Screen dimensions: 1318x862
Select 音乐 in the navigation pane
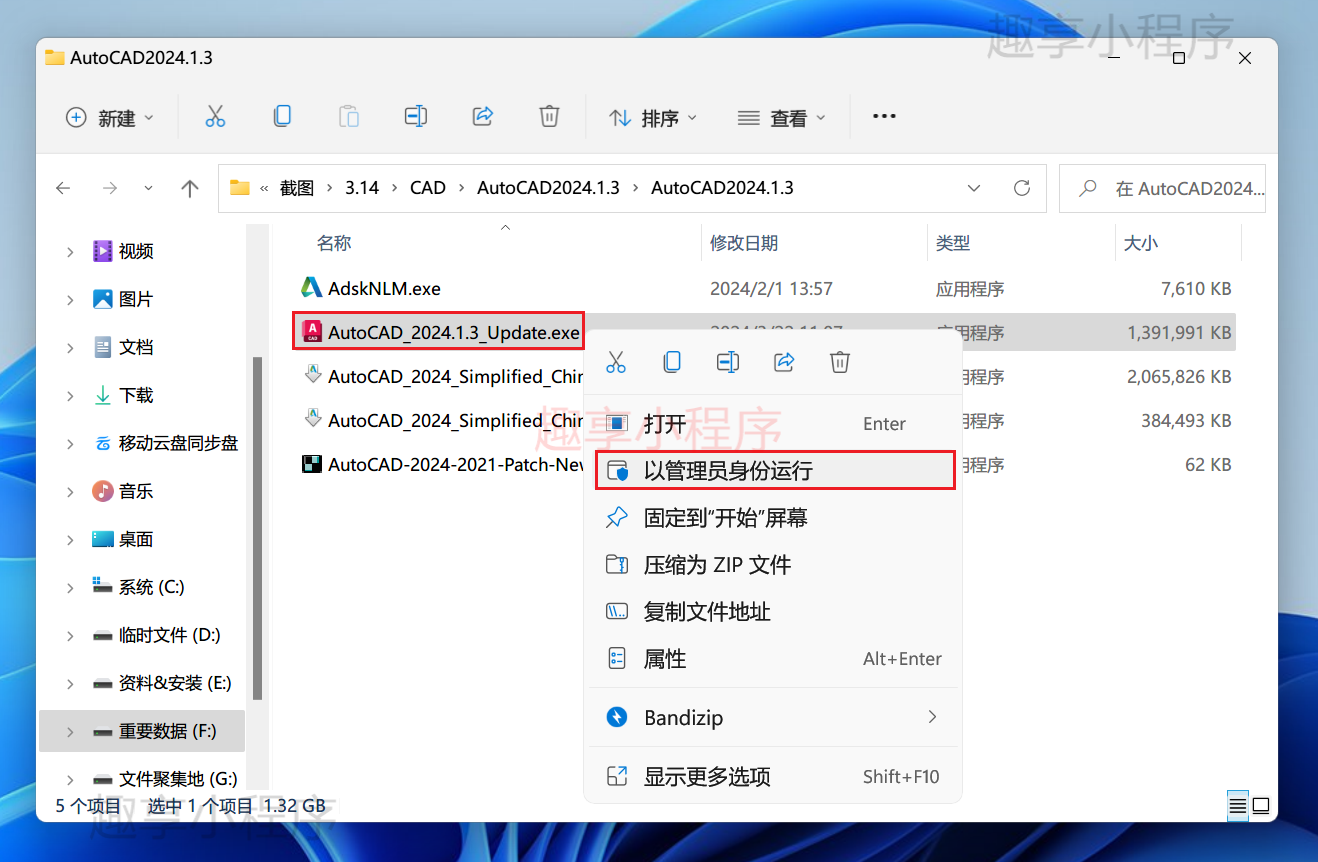[x=136, y=491]
